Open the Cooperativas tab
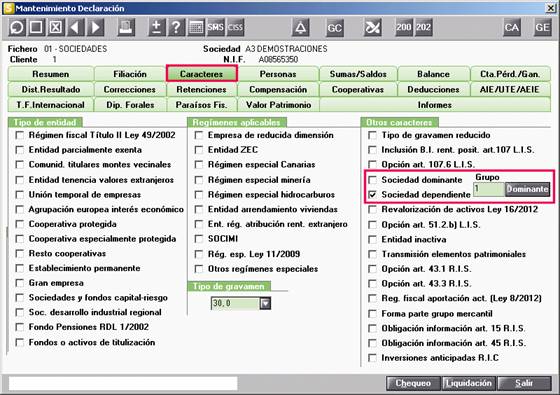Image resolution: width=560 pixels, height=395 pixels. pos(358,89)
